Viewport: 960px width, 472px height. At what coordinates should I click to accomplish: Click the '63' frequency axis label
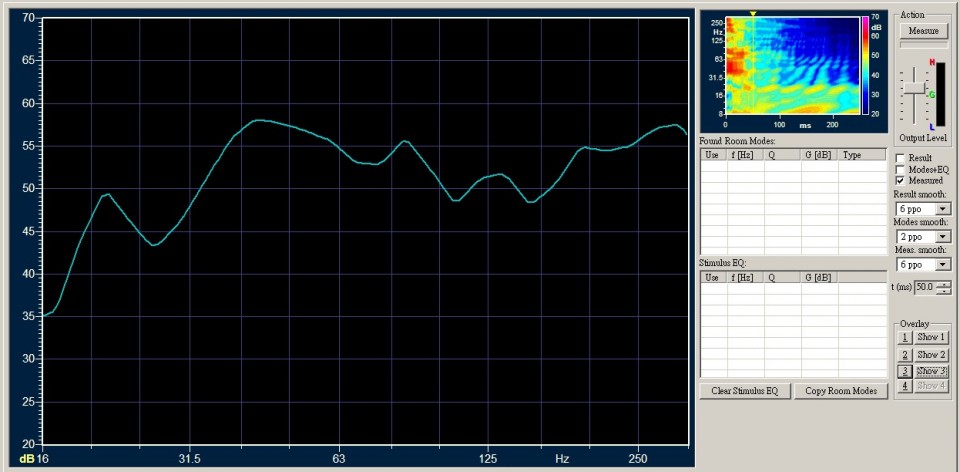[339, 459]
